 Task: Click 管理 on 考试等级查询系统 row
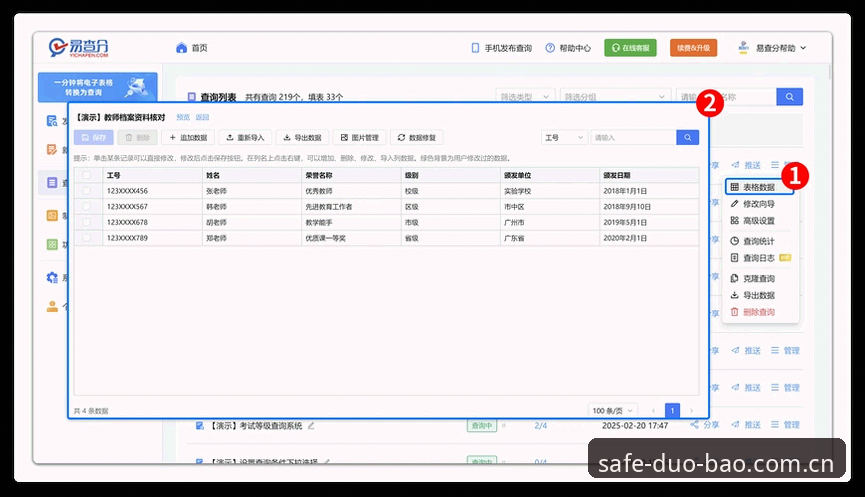click(786, 425)
